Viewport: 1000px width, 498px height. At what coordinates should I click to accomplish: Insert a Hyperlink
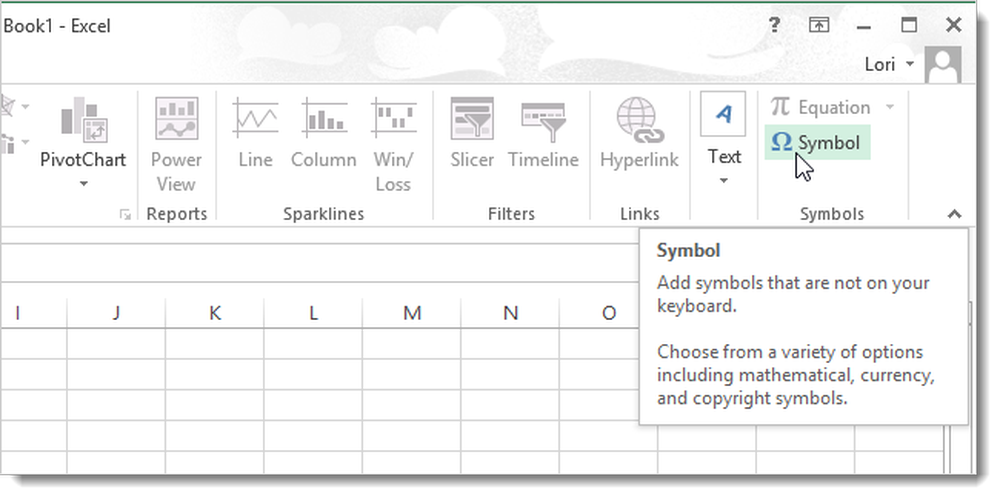(639, 135)
